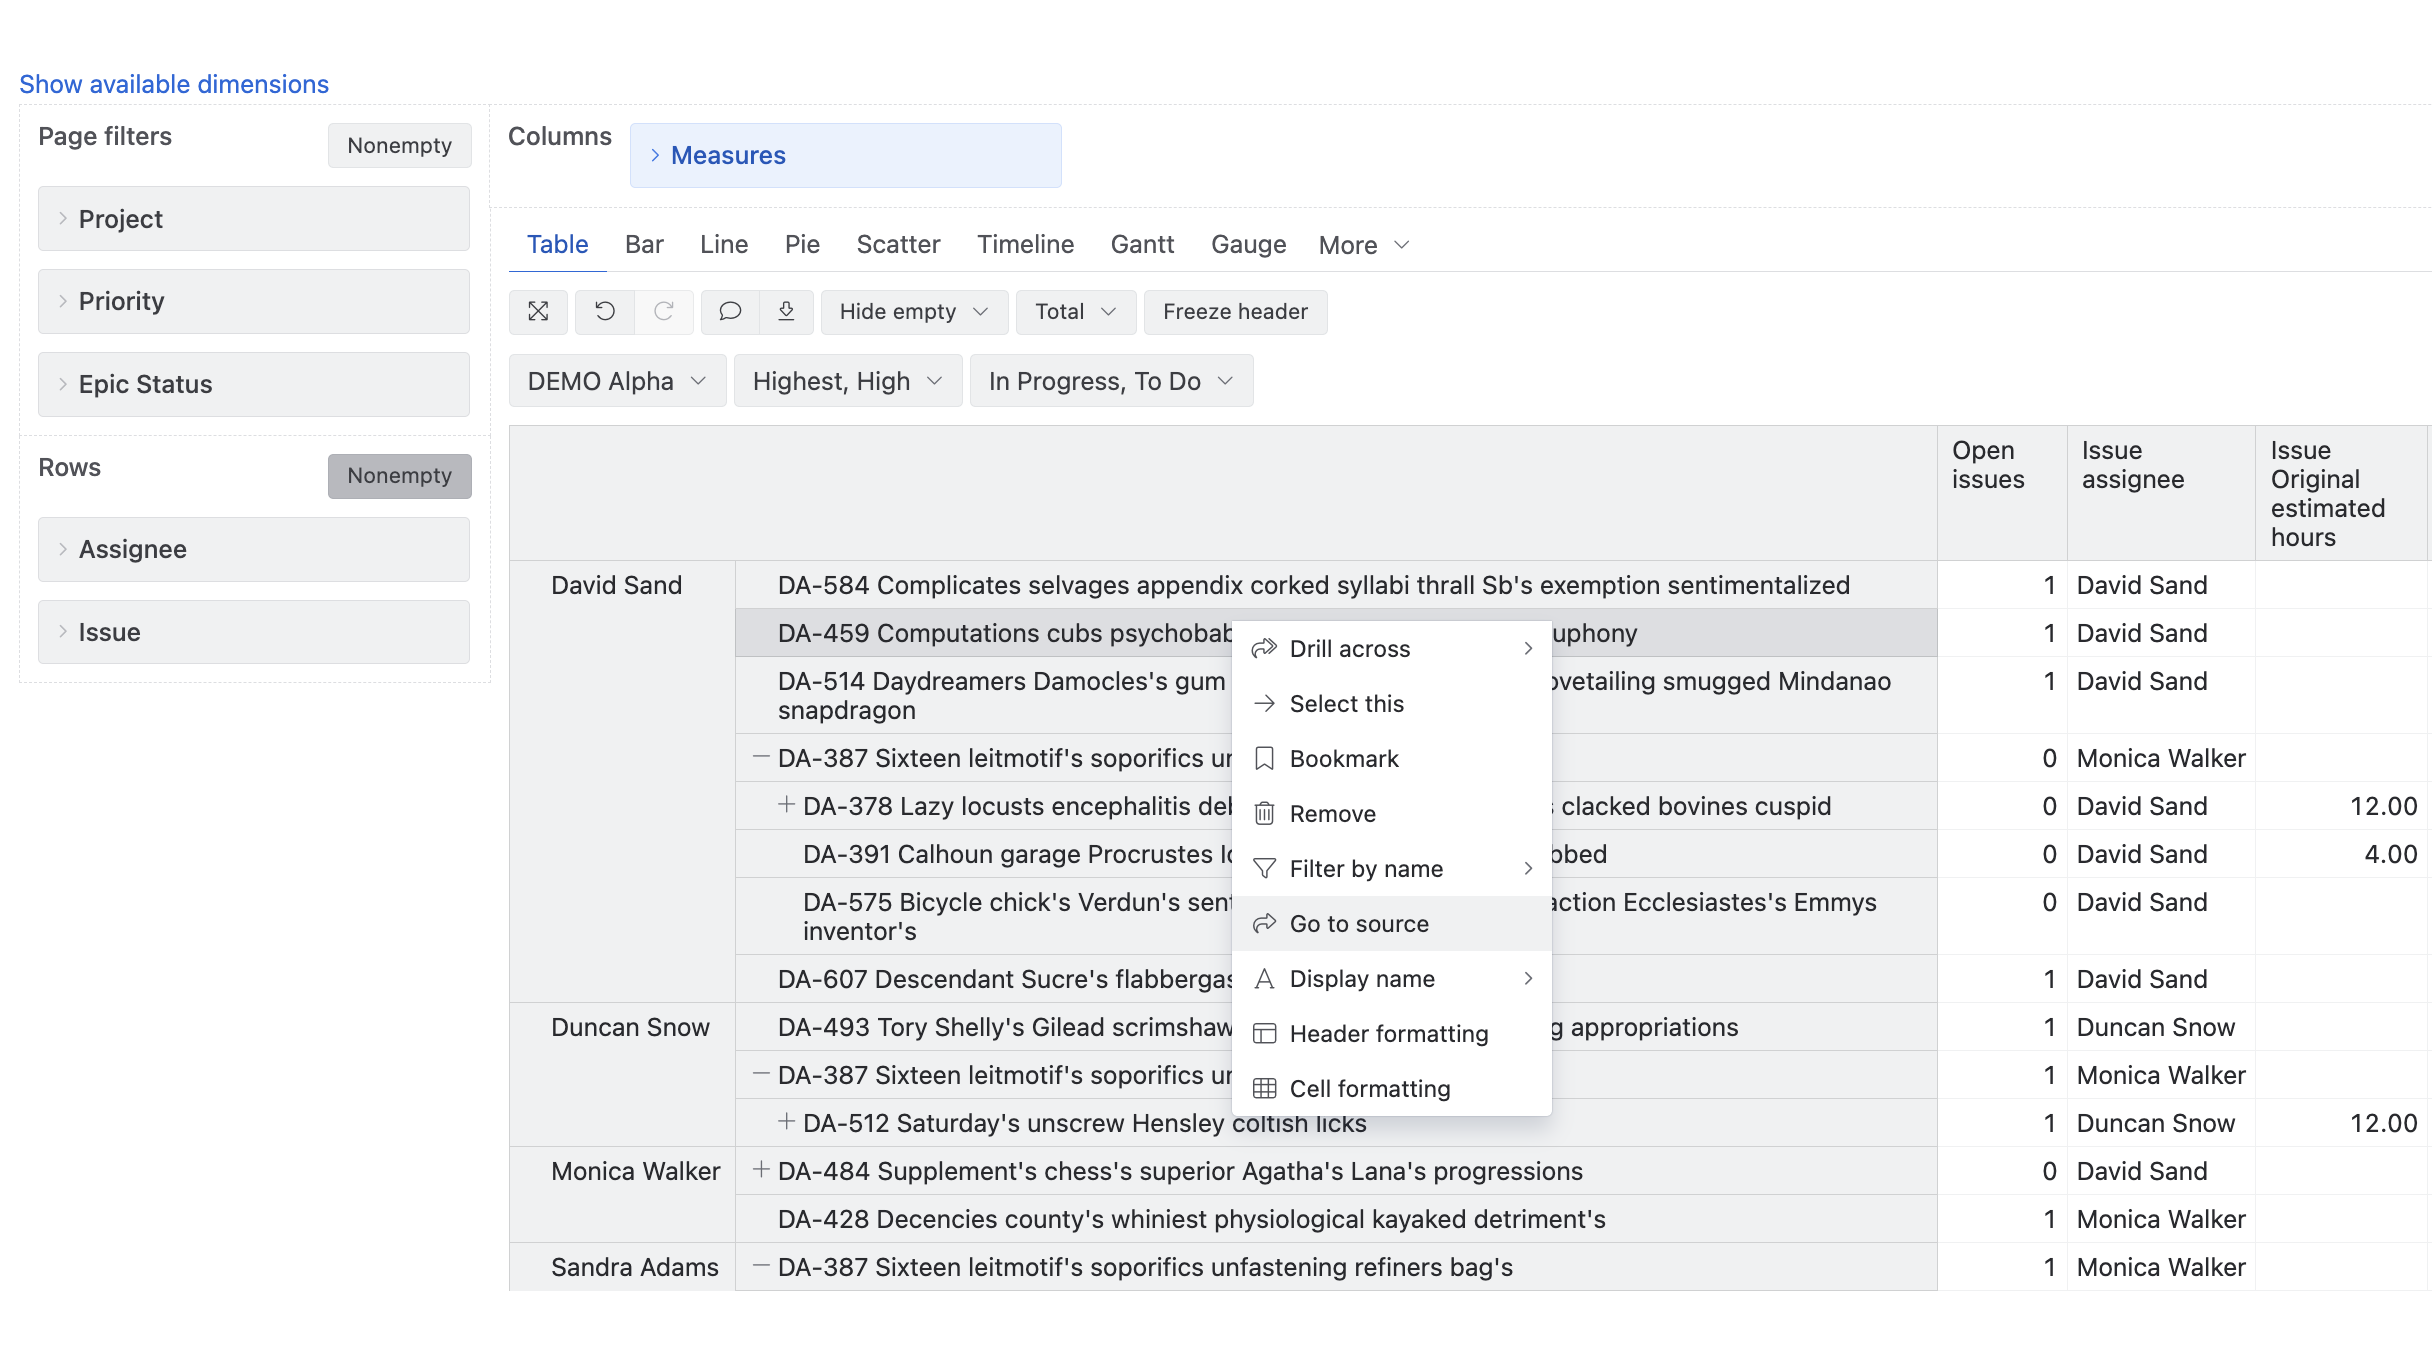Collapse the DA-387 row under Sandra Adams

[761, 1266]
